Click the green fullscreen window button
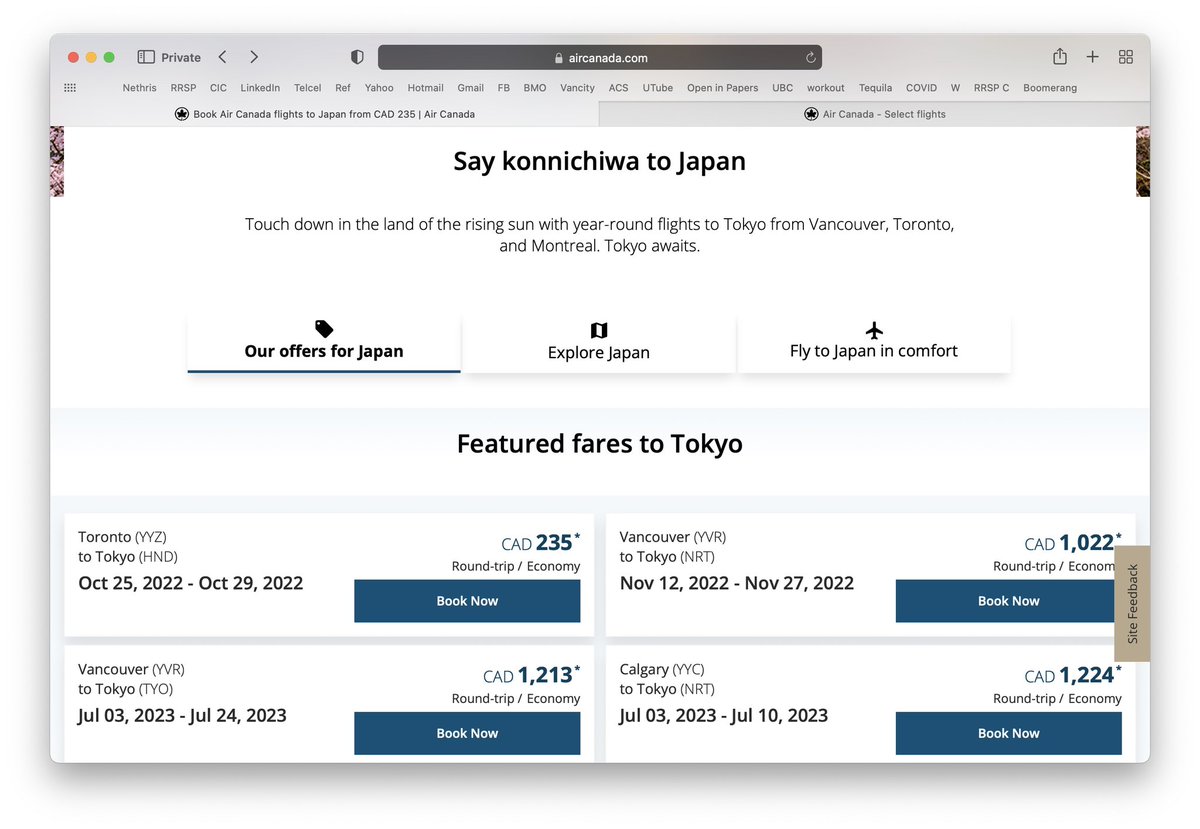This screenshot has height=829, width=1200. [109, 57]
